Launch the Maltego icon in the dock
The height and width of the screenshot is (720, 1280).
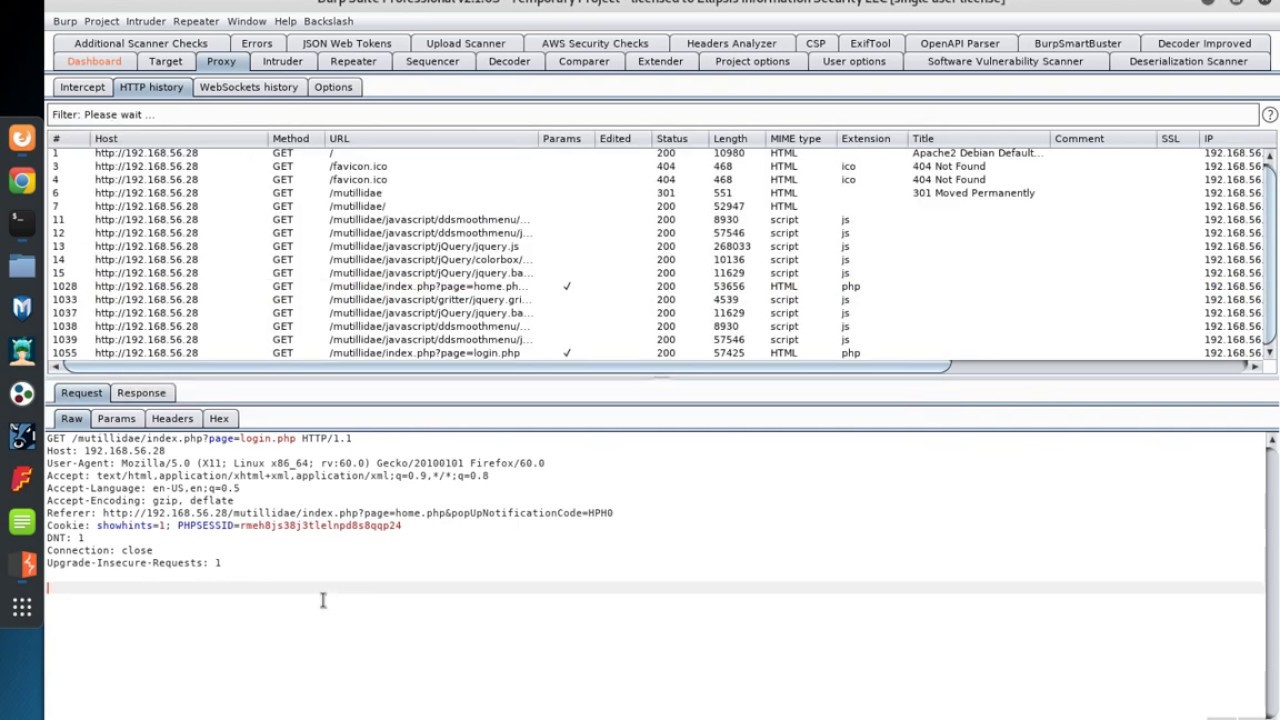click(x=22, y=436)
